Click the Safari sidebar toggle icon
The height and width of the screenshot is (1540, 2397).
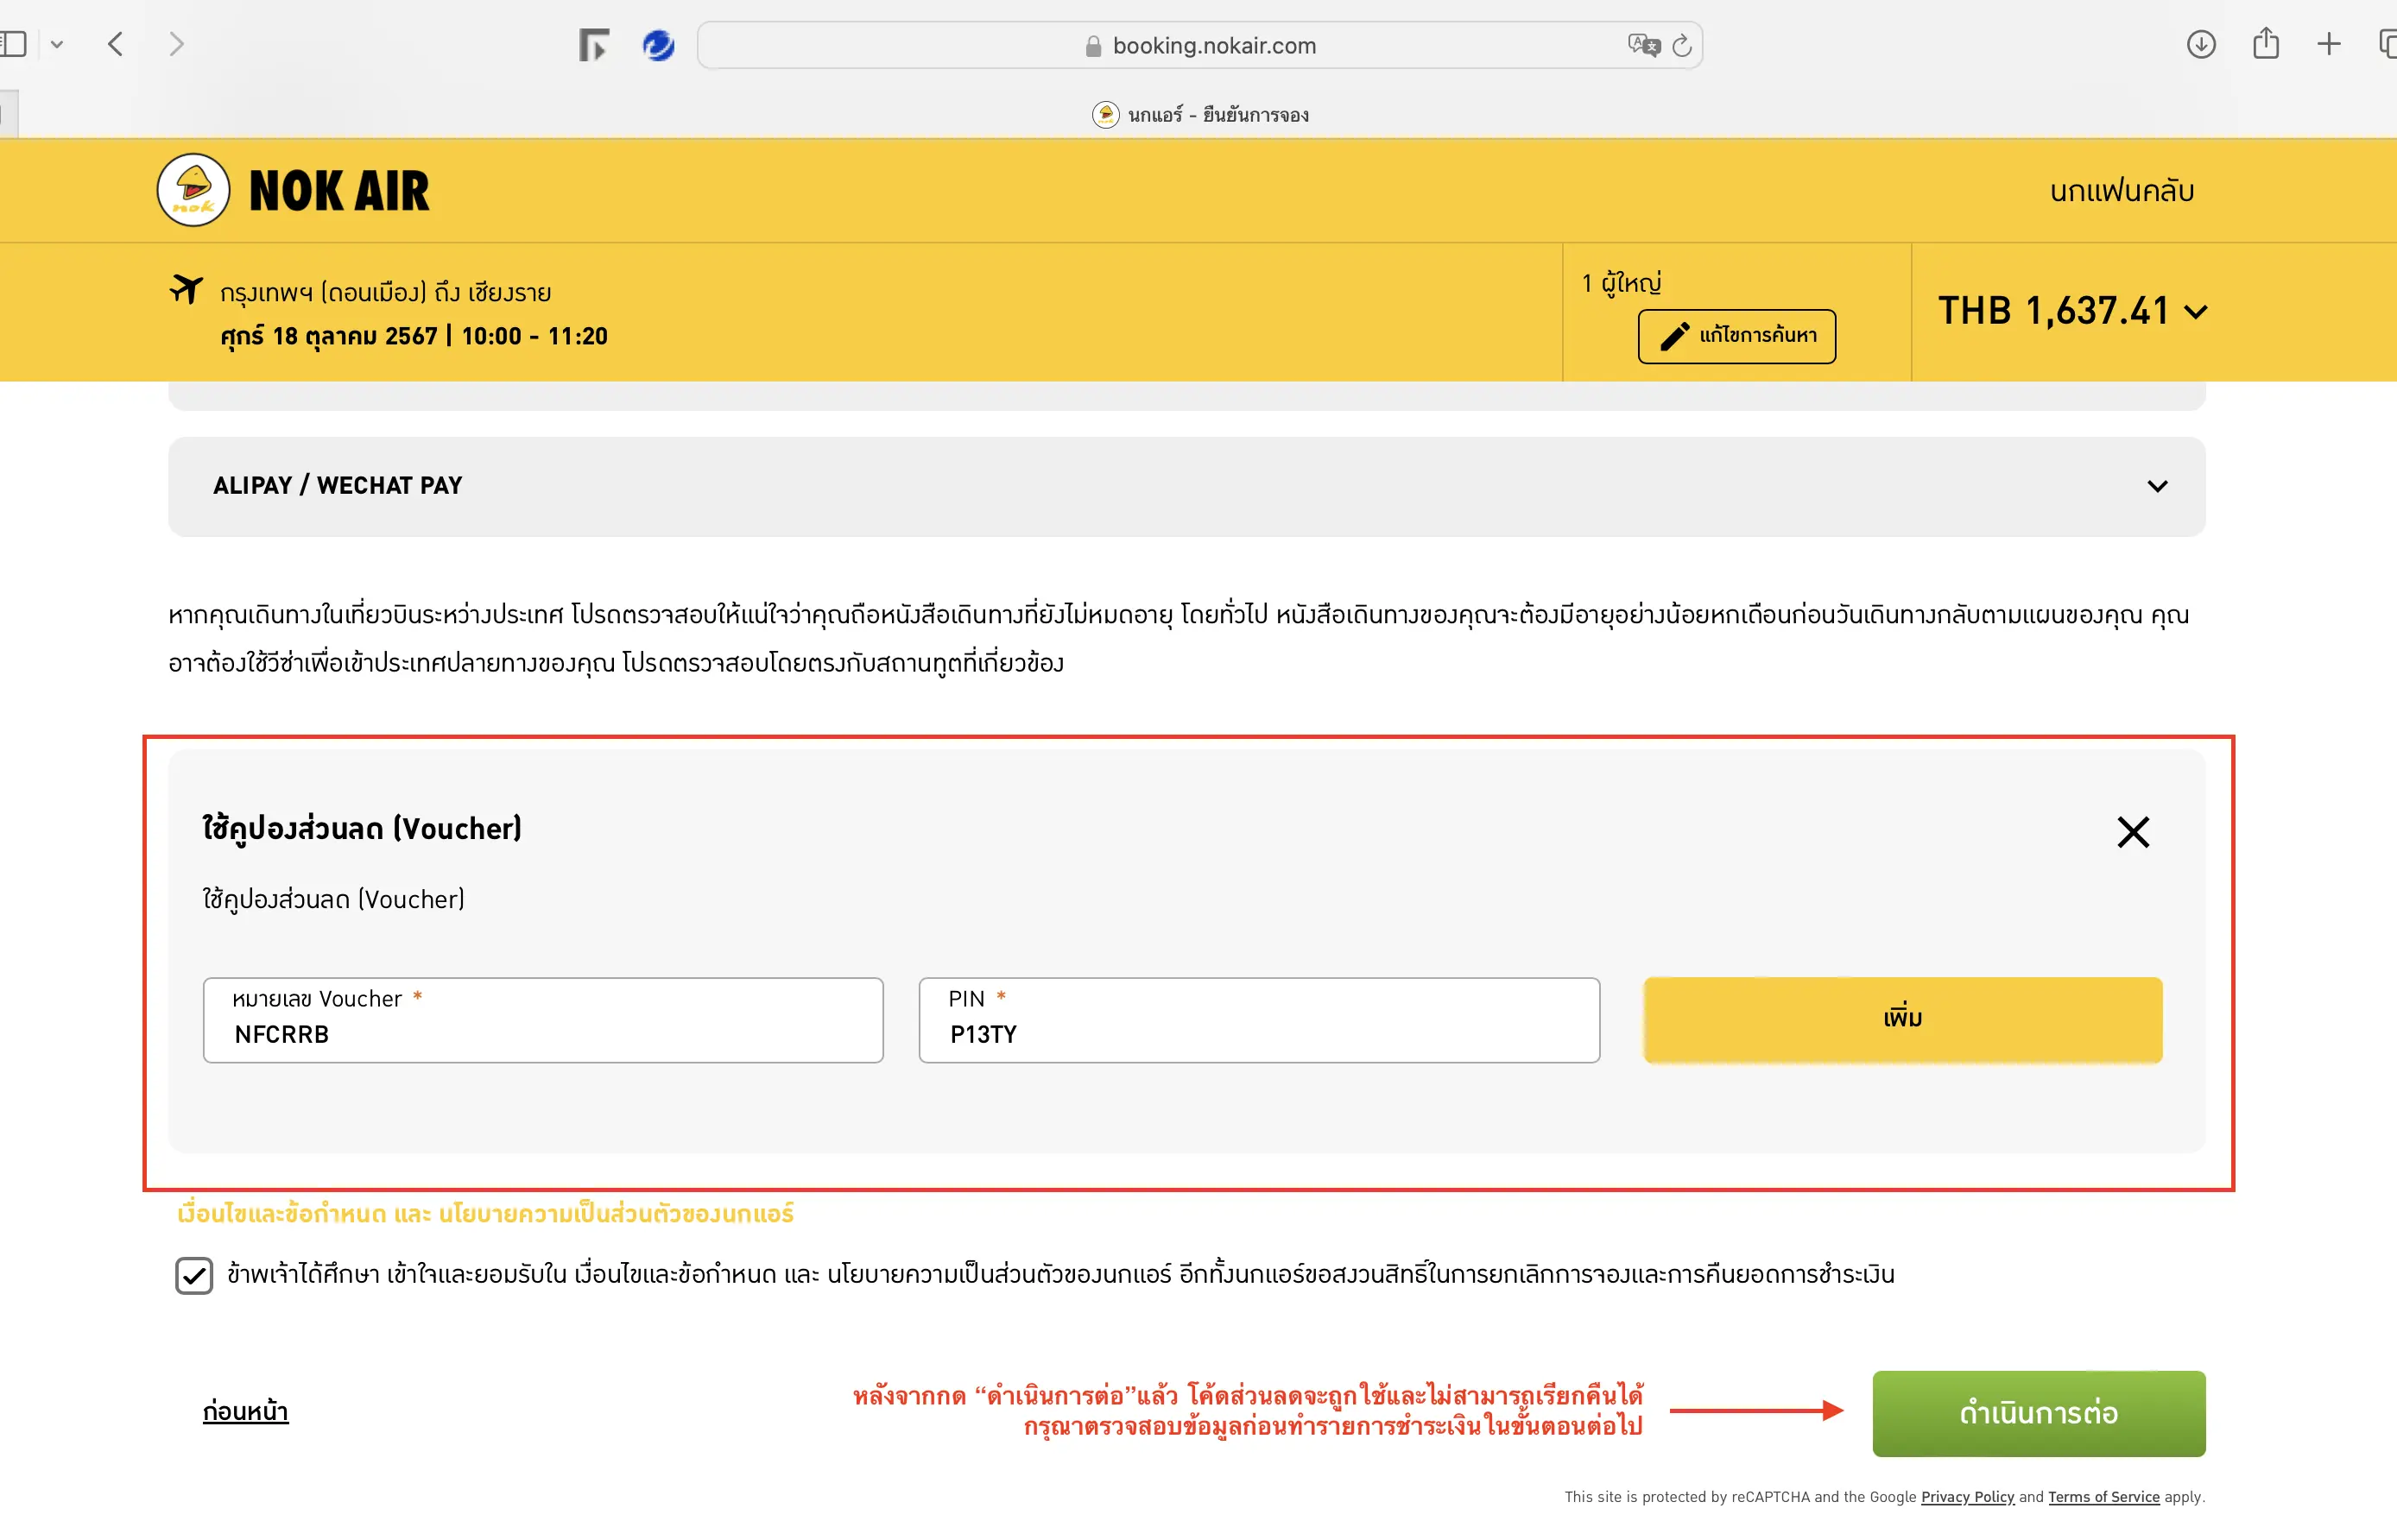13,44
